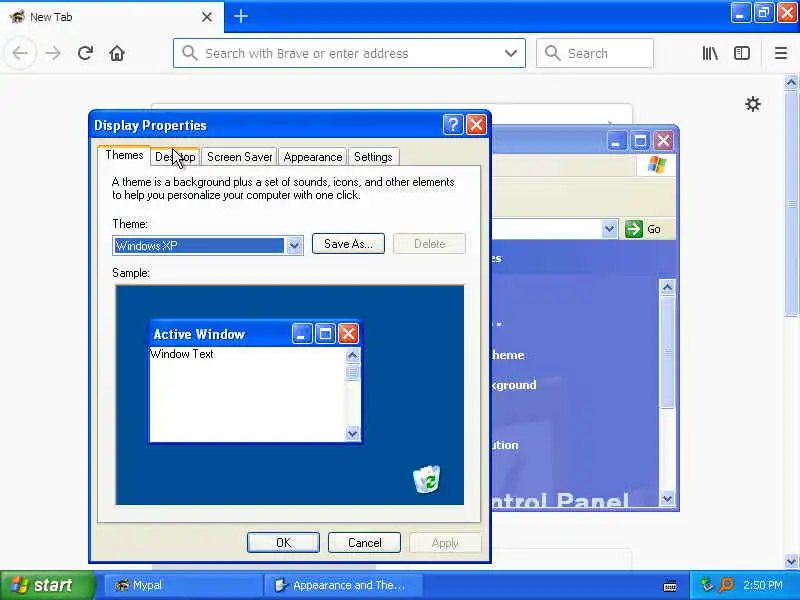Expand the address bar history dropdown
800x600 pixels.
pyautogui.click(x=511, y=53)
